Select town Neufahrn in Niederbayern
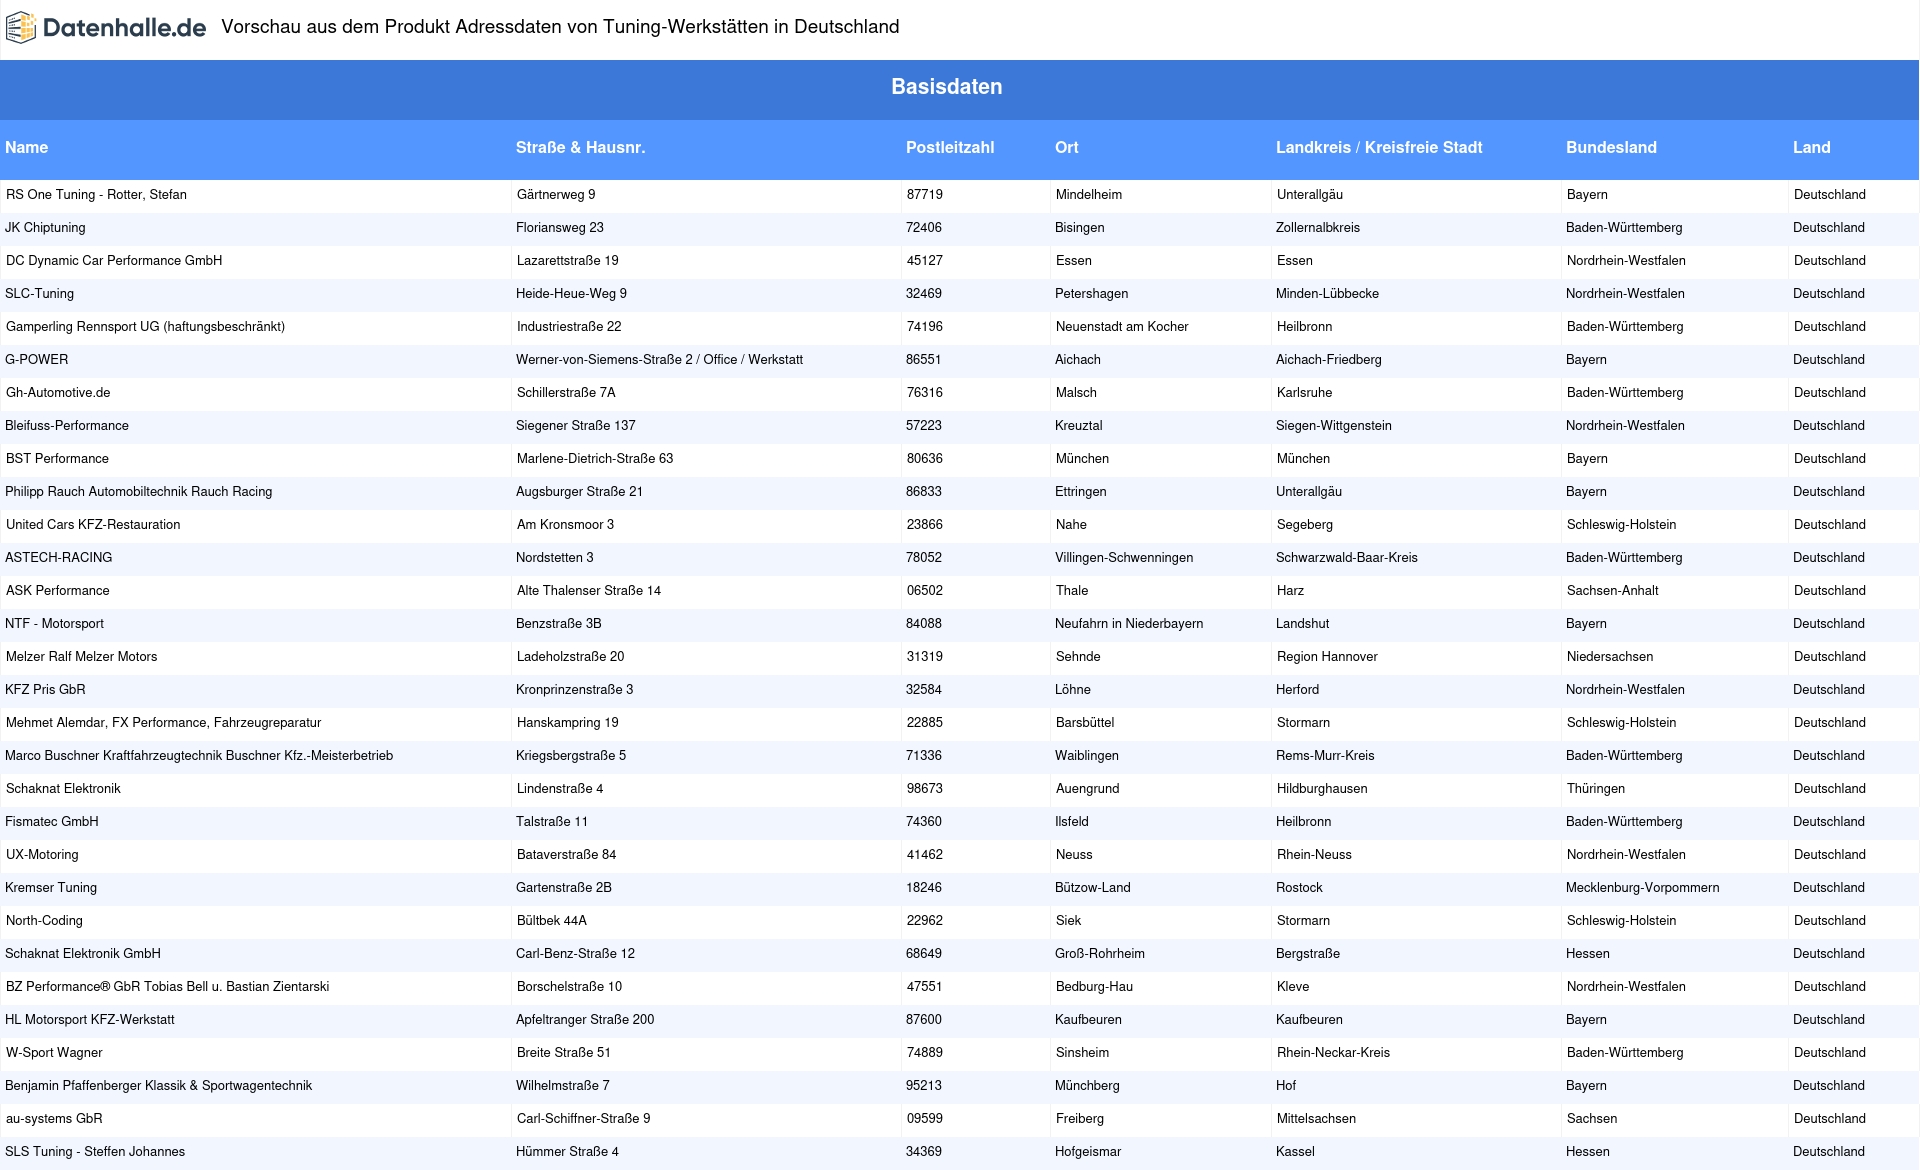The width and height of the screenshot is (1920, 1170). pyautogui.click(x=1129, y=624)
